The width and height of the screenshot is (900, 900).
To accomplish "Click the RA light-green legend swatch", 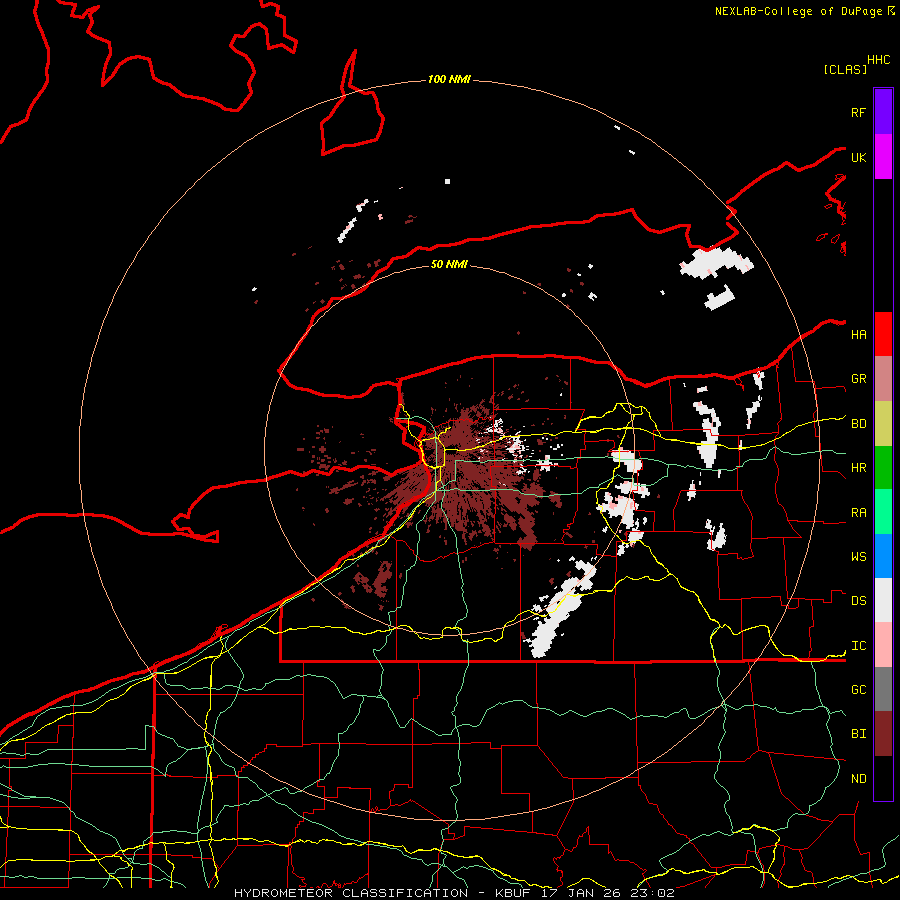I will 883,512.
